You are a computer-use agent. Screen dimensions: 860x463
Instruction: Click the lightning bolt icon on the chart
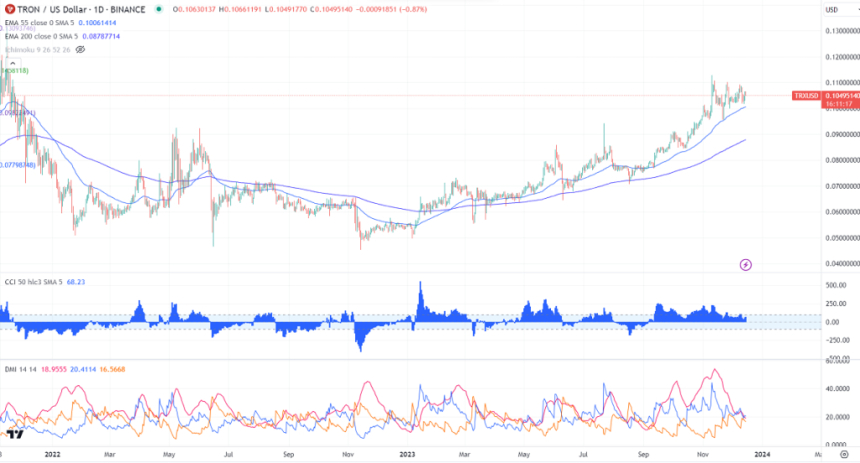[x=745, y=265]
